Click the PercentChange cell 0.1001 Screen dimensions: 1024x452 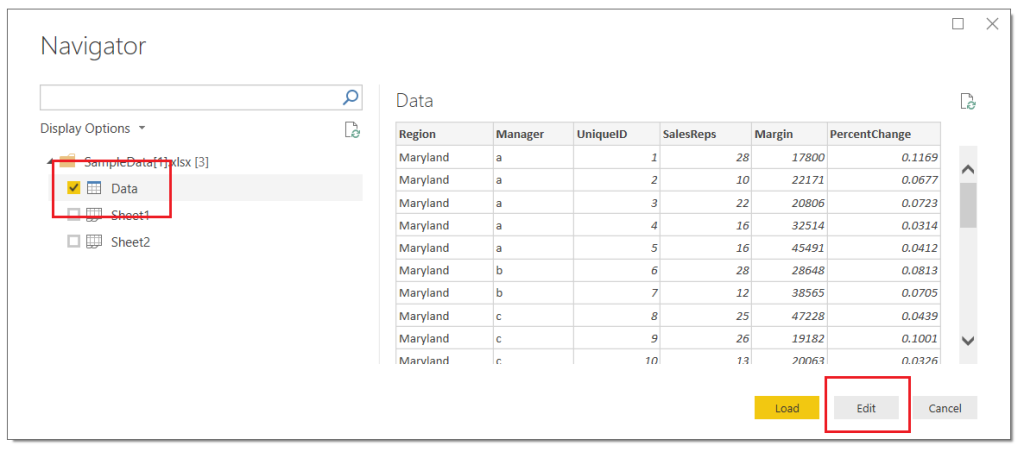884,338
